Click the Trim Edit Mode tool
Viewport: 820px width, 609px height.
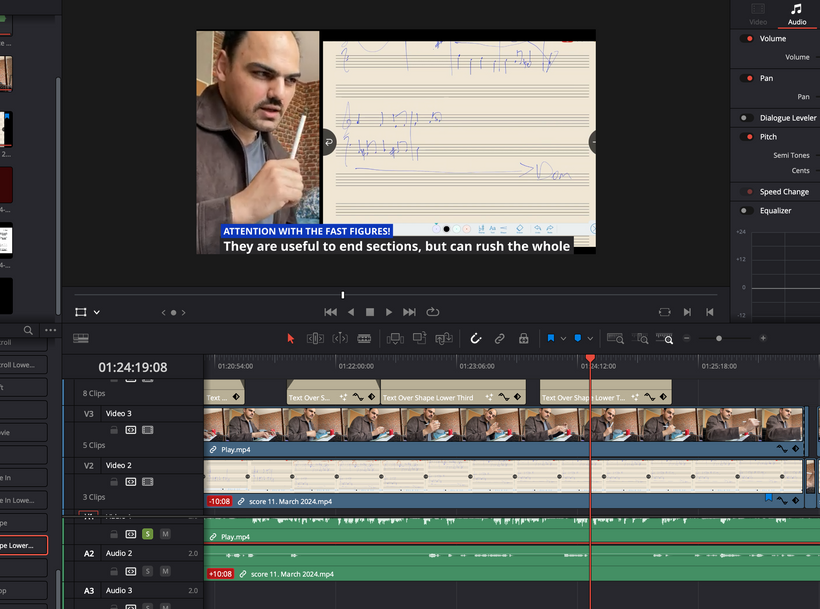coord(315,339)
